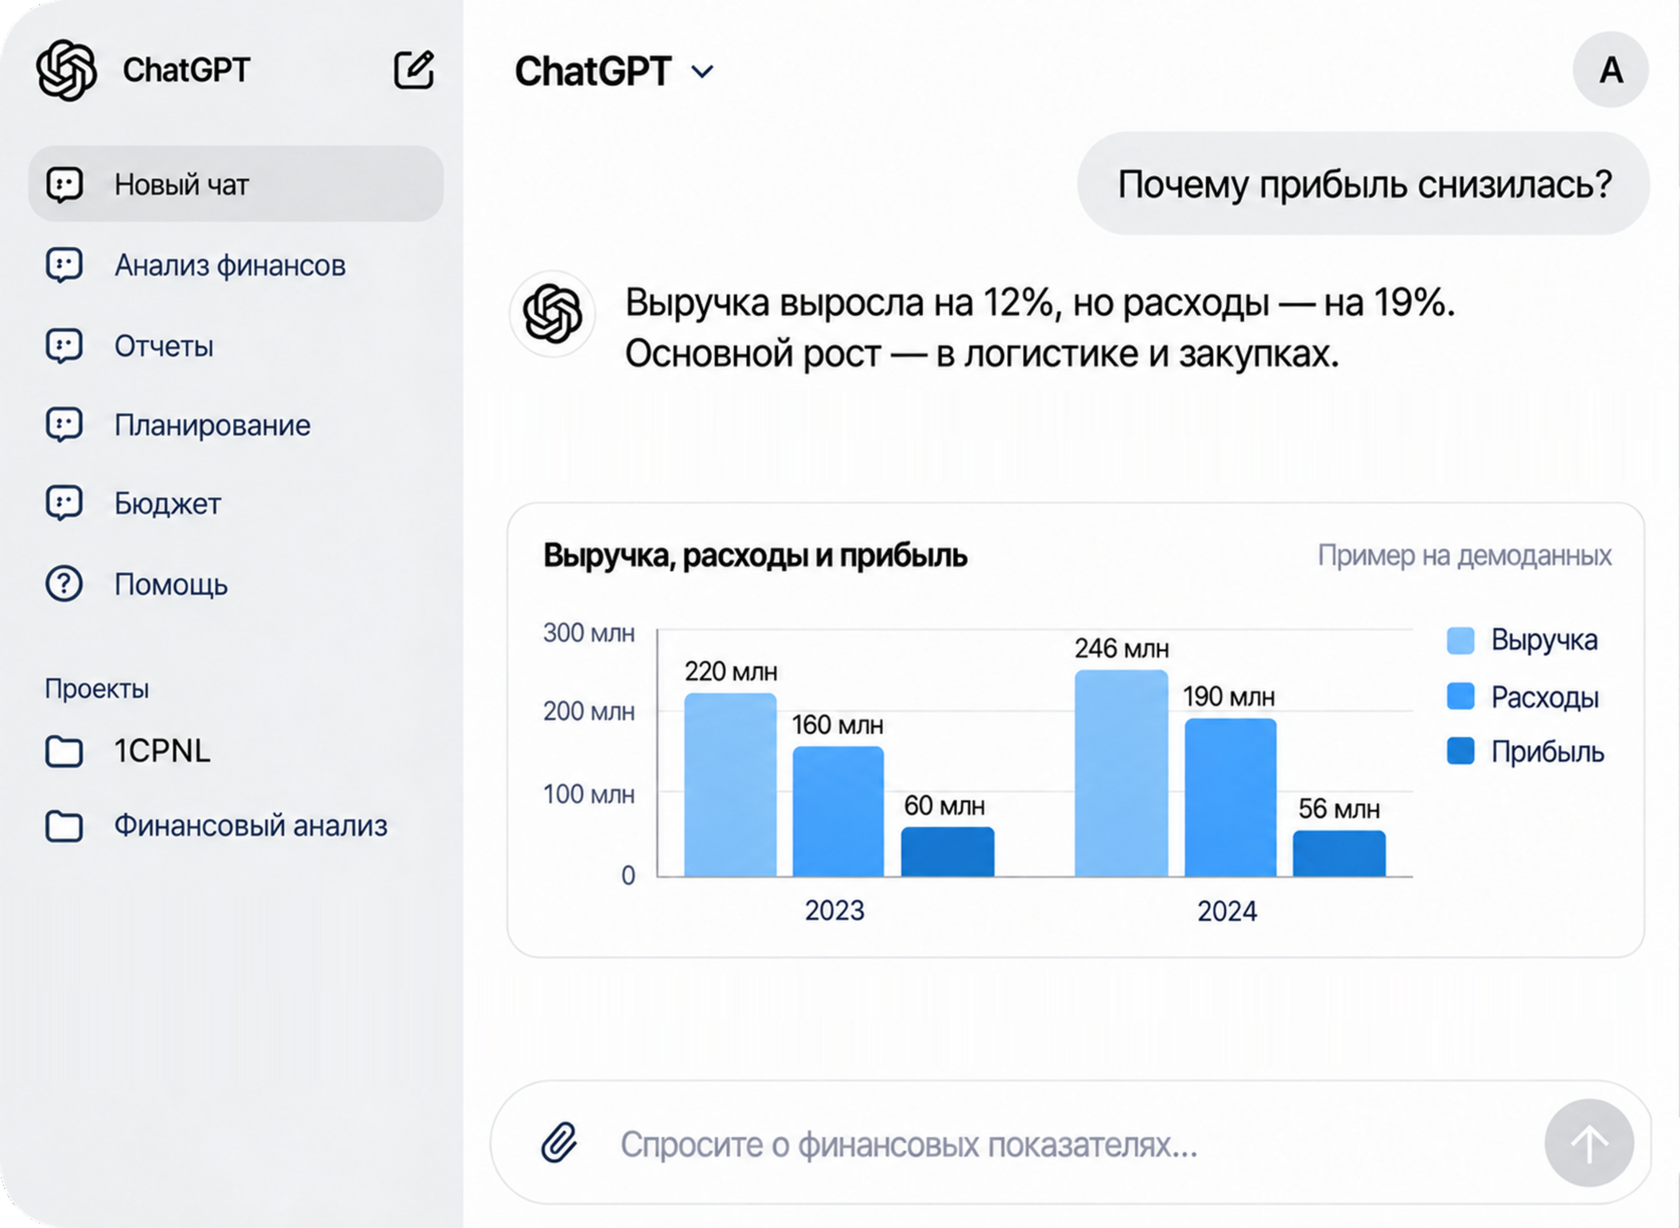
Task: Click the folder icon for Финансовый анализ
Action: point(64,826)
